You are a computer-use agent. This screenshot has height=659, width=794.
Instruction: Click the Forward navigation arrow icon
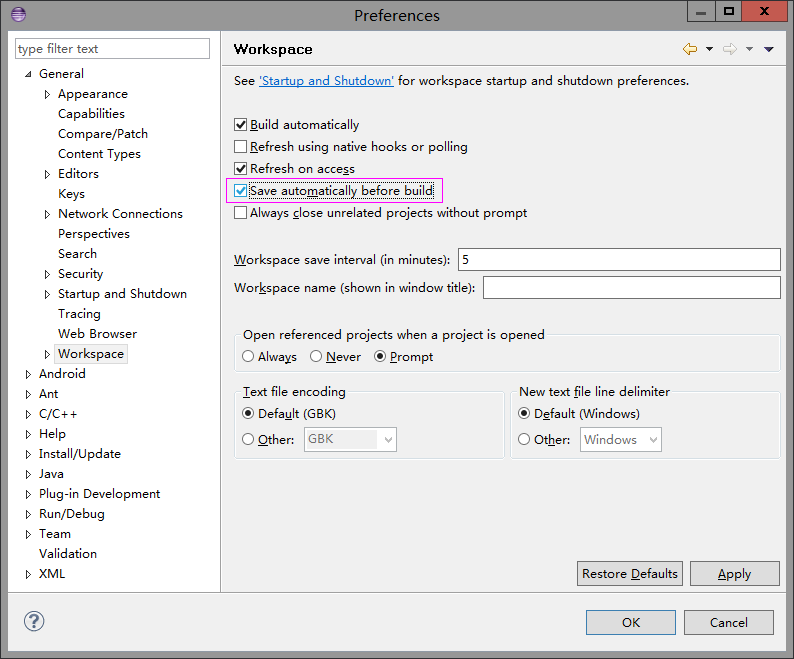pos(730,49)
